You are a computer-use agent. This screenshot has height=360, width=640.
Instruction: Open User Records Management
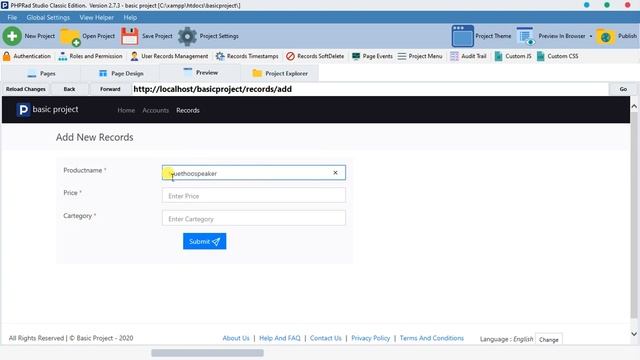tap(169, 56)
